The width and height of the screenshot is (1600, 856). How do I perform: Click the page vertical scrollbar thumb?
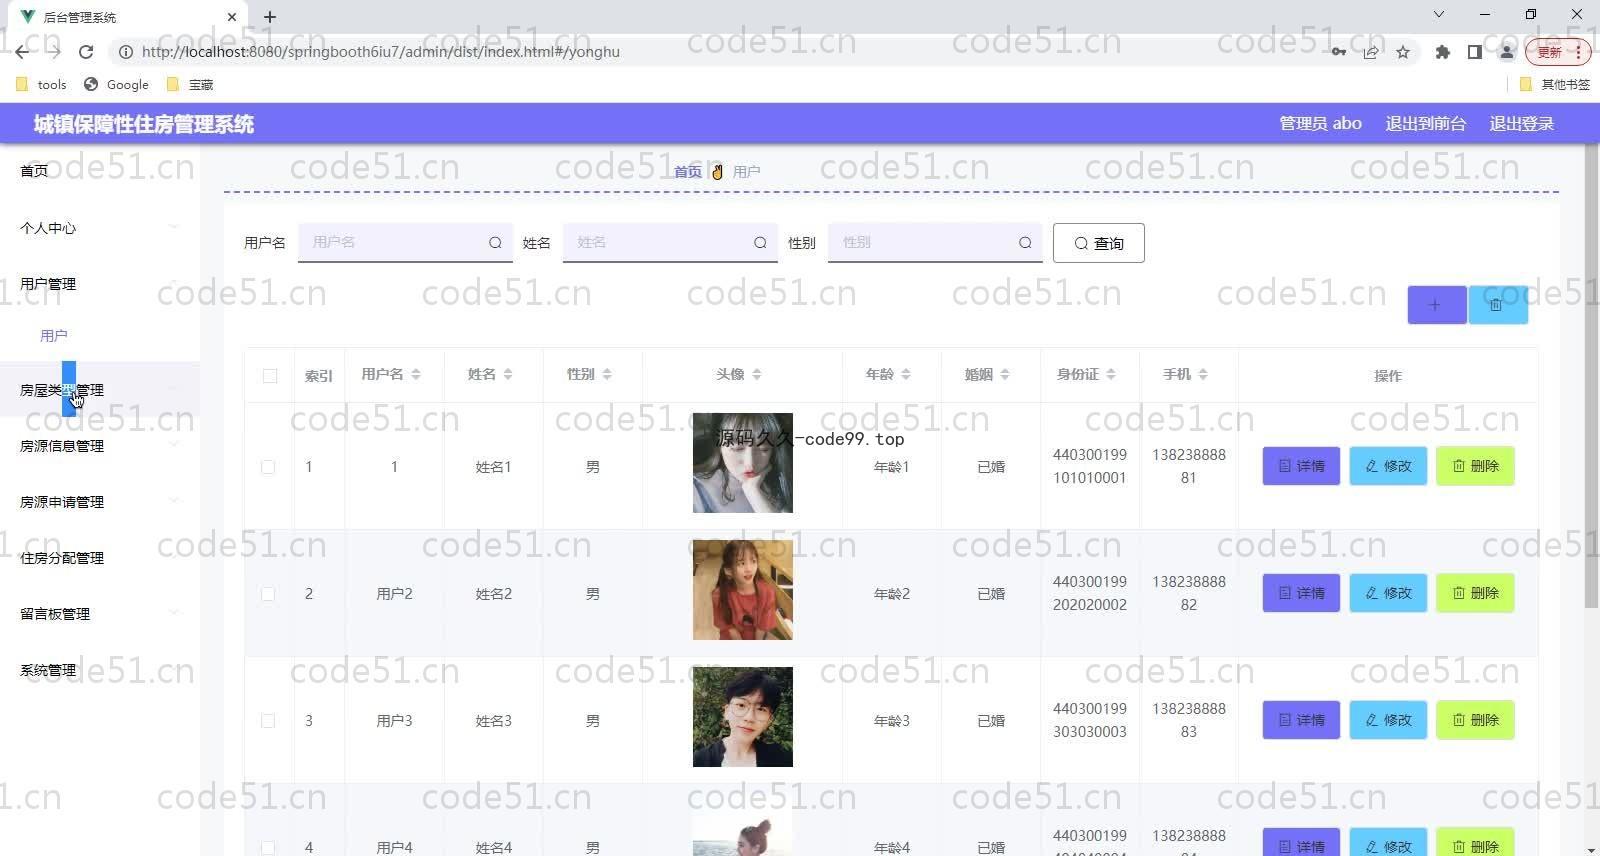click(x=1592, y=377)
